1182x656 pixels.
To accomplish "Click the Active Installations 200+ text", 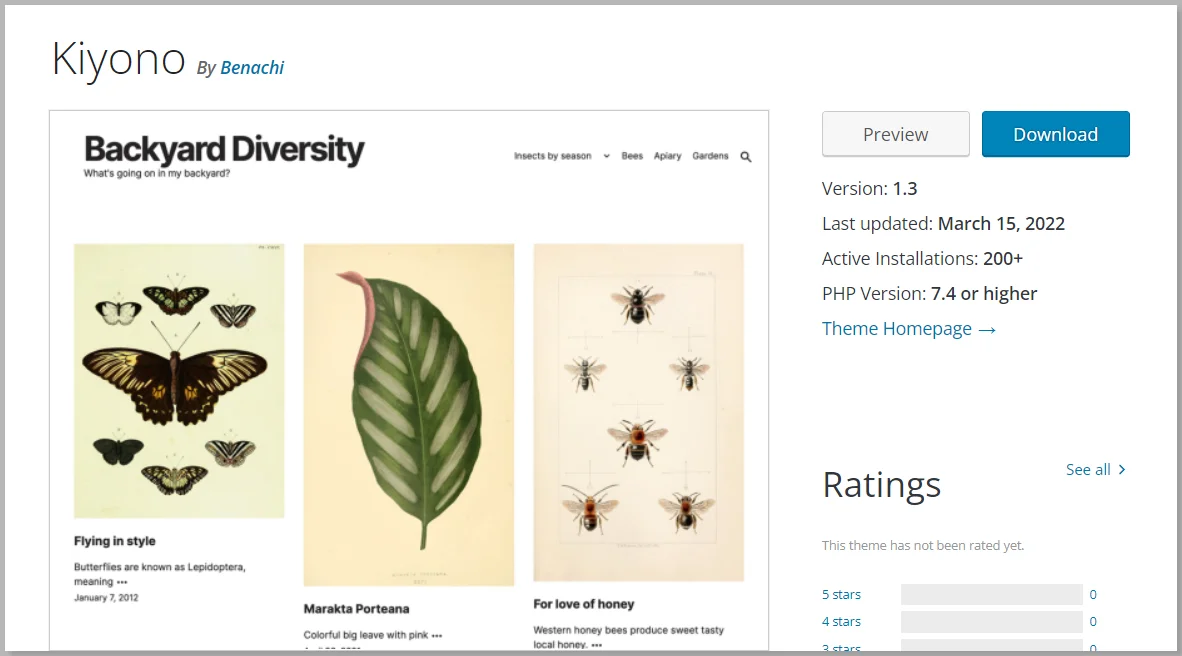I will click(x=922, y=259).
